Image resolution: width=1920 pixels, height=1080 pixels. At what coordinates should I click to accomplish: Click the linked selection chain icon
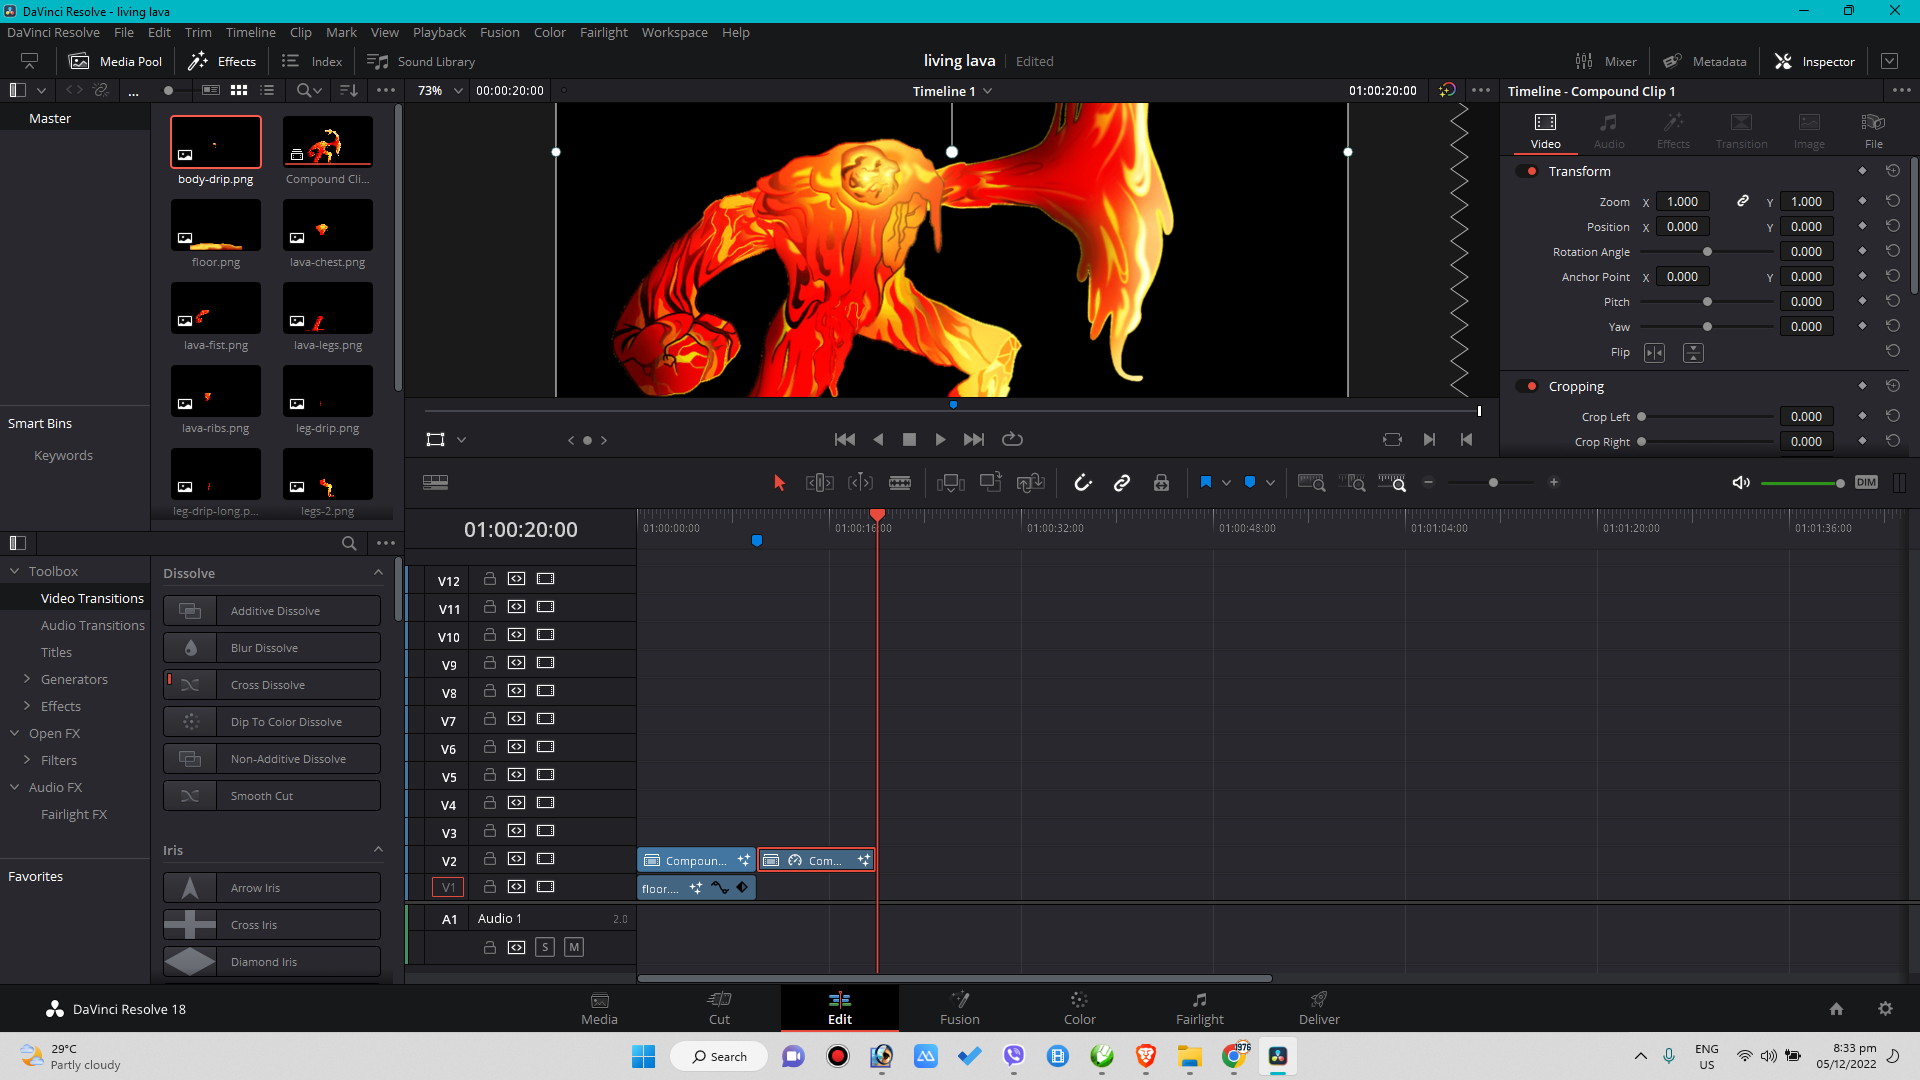1122,483
